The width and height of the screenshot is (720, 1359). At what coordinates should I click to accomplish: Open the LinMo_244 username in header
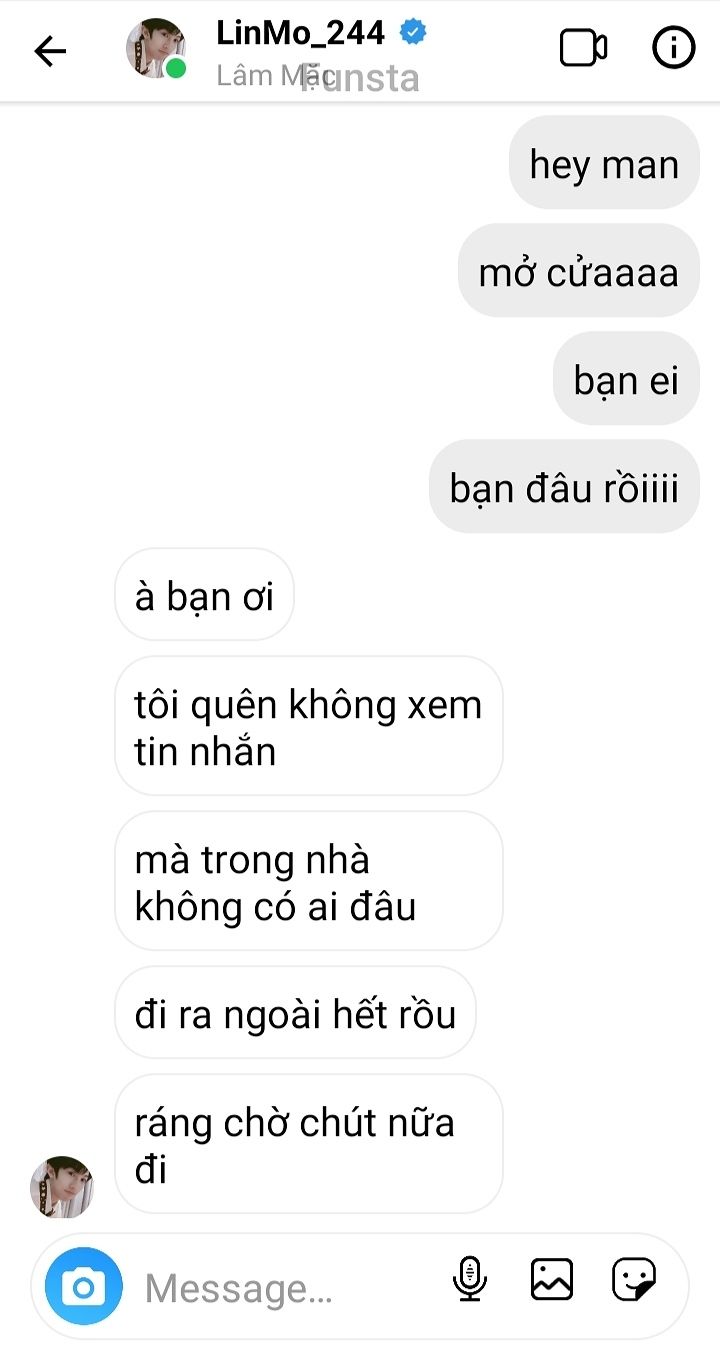click(301, 32)
